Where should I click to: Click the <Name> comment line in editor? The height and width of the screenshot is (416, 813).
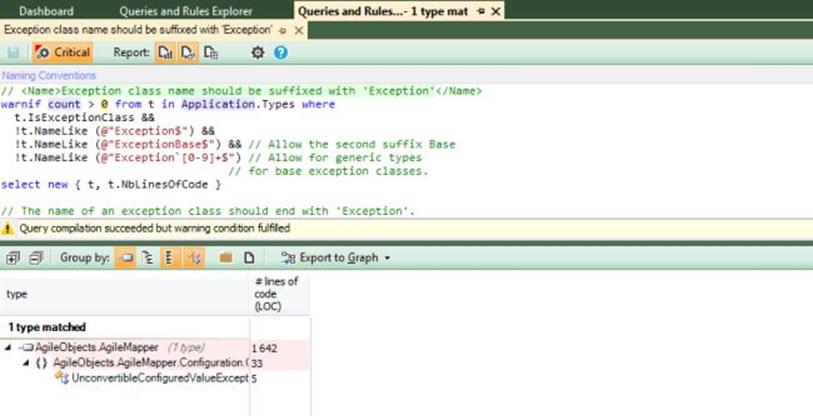pos(241,91)
